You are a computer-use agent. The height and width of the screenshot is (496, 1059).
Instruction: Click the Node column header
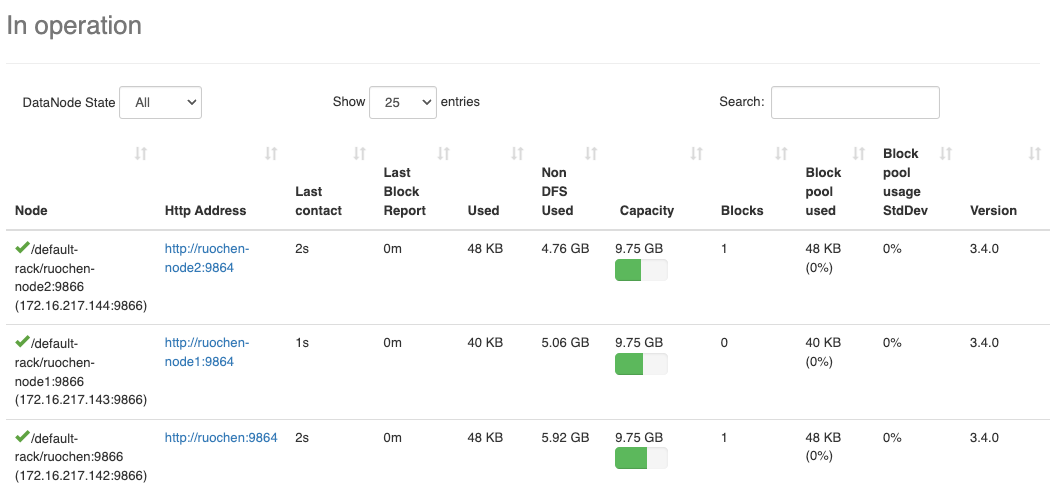pos(31,210)
